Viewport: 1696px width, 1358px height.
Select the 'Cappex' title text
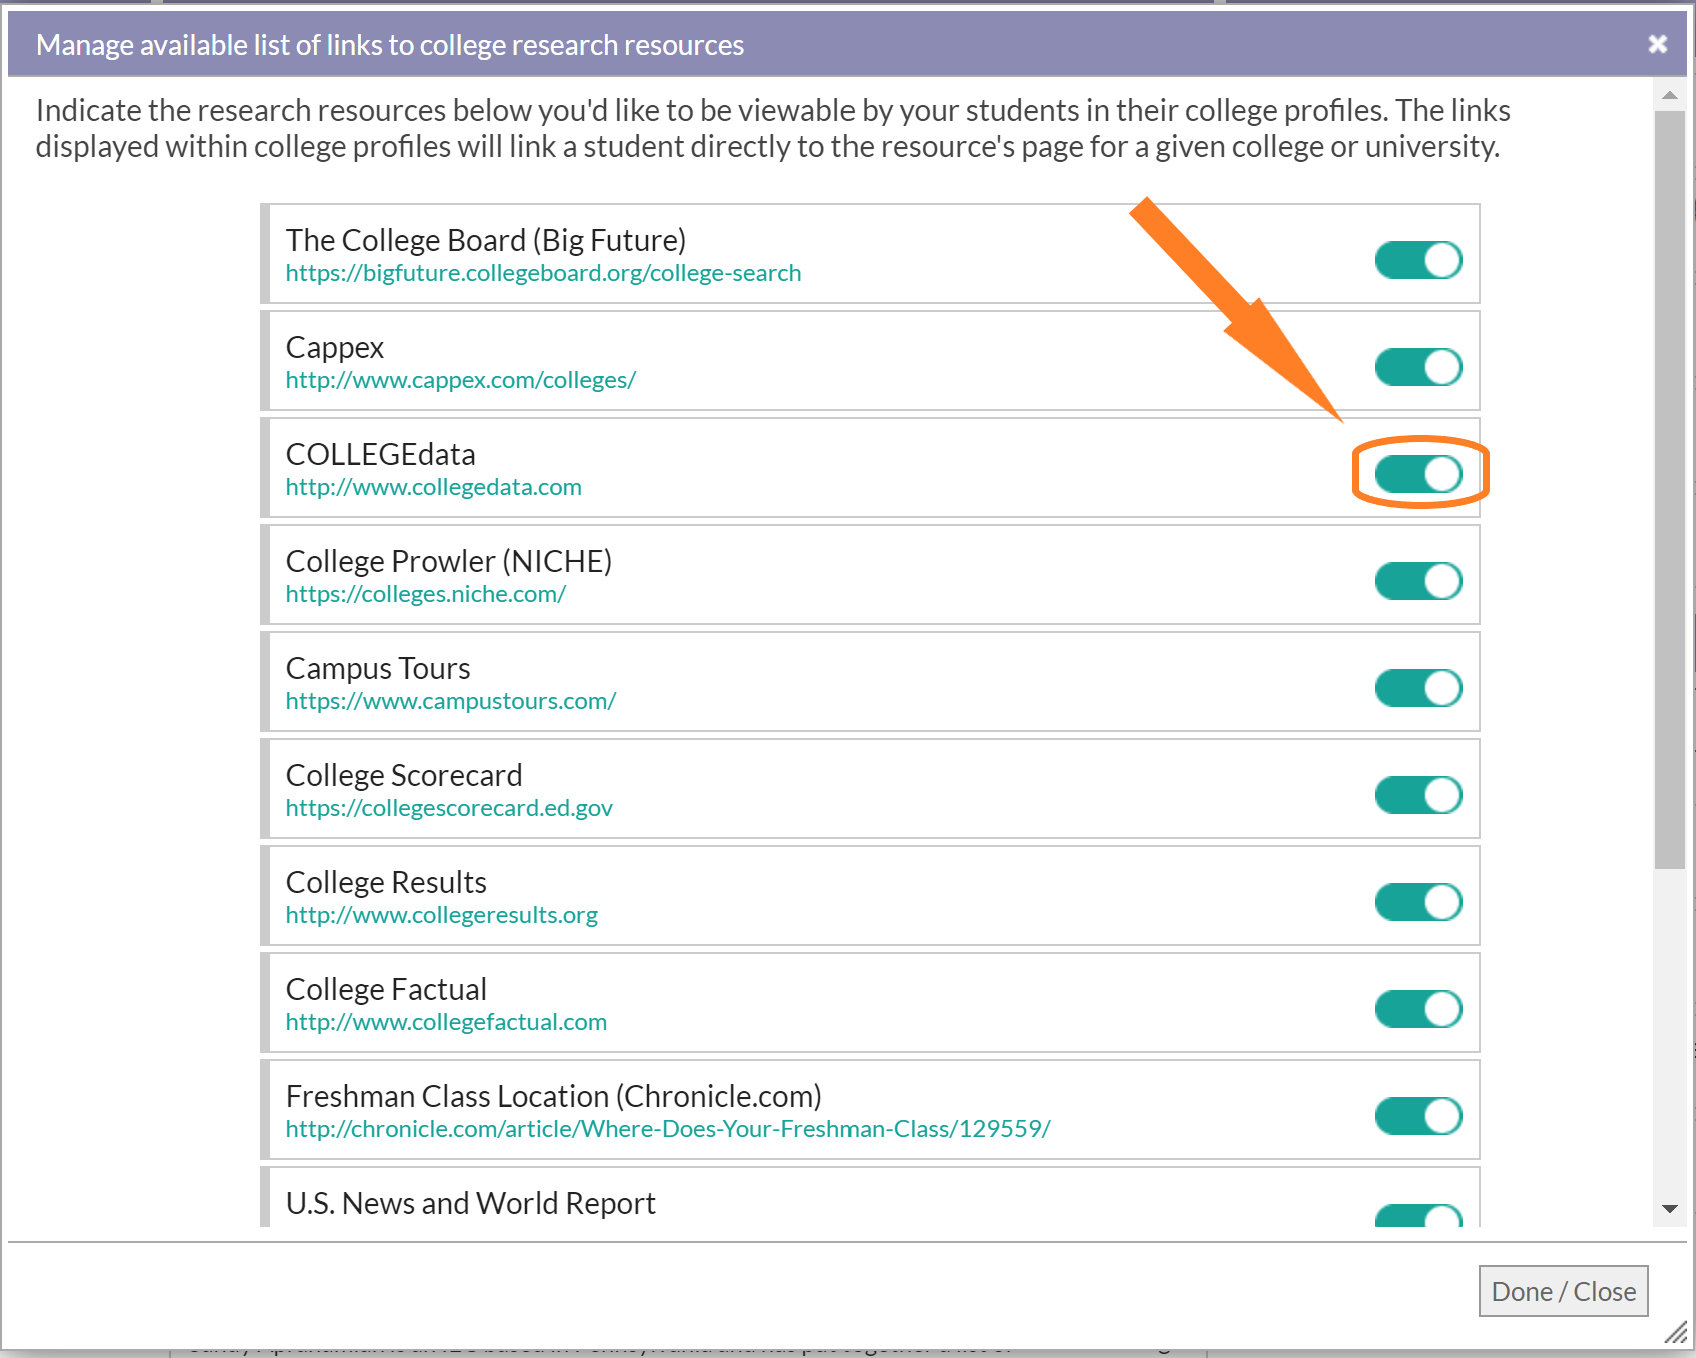[x=335, y=348]
